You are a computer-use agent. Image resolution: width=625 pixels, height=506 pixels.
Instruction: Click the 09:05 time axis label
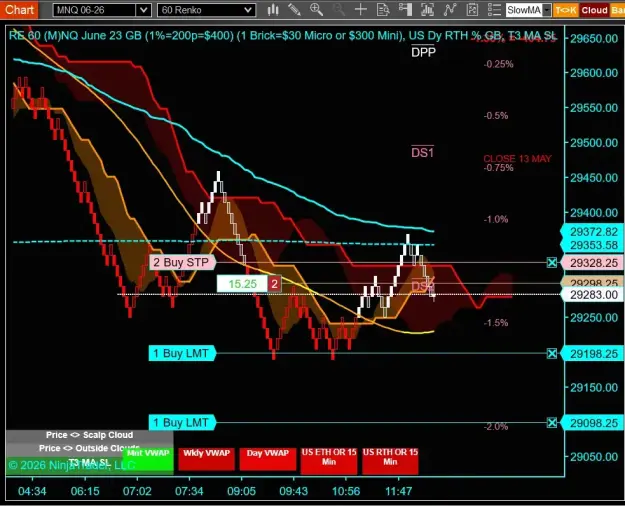pos(241,491)
